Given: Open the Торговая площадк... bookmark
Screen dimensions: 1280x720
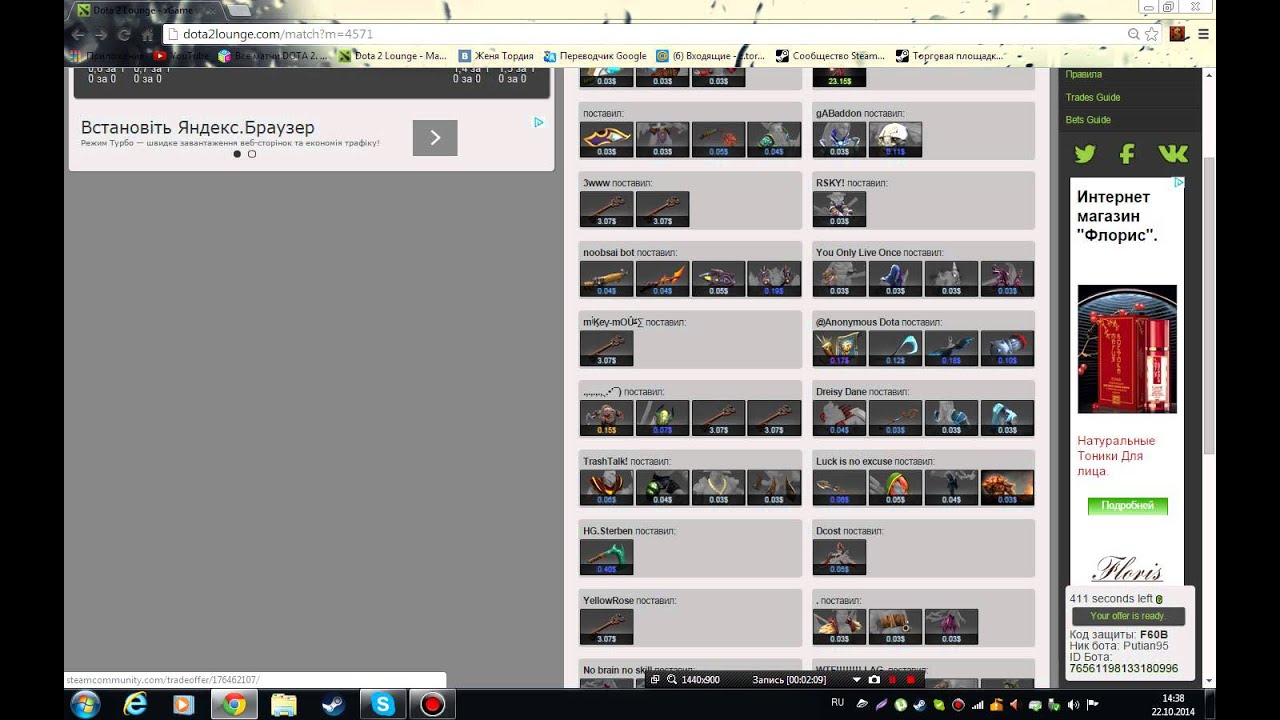Looking at the screenshot, I should [x=949, y=56].
